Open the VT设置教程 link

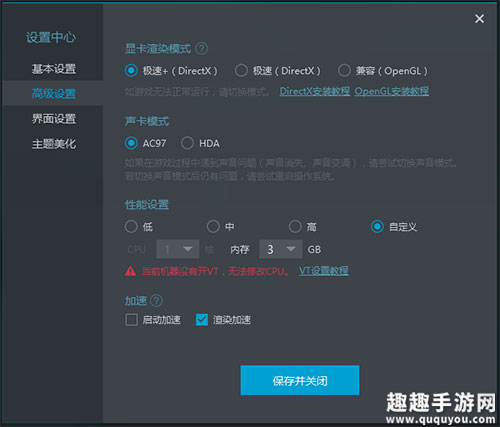point(324,271)
